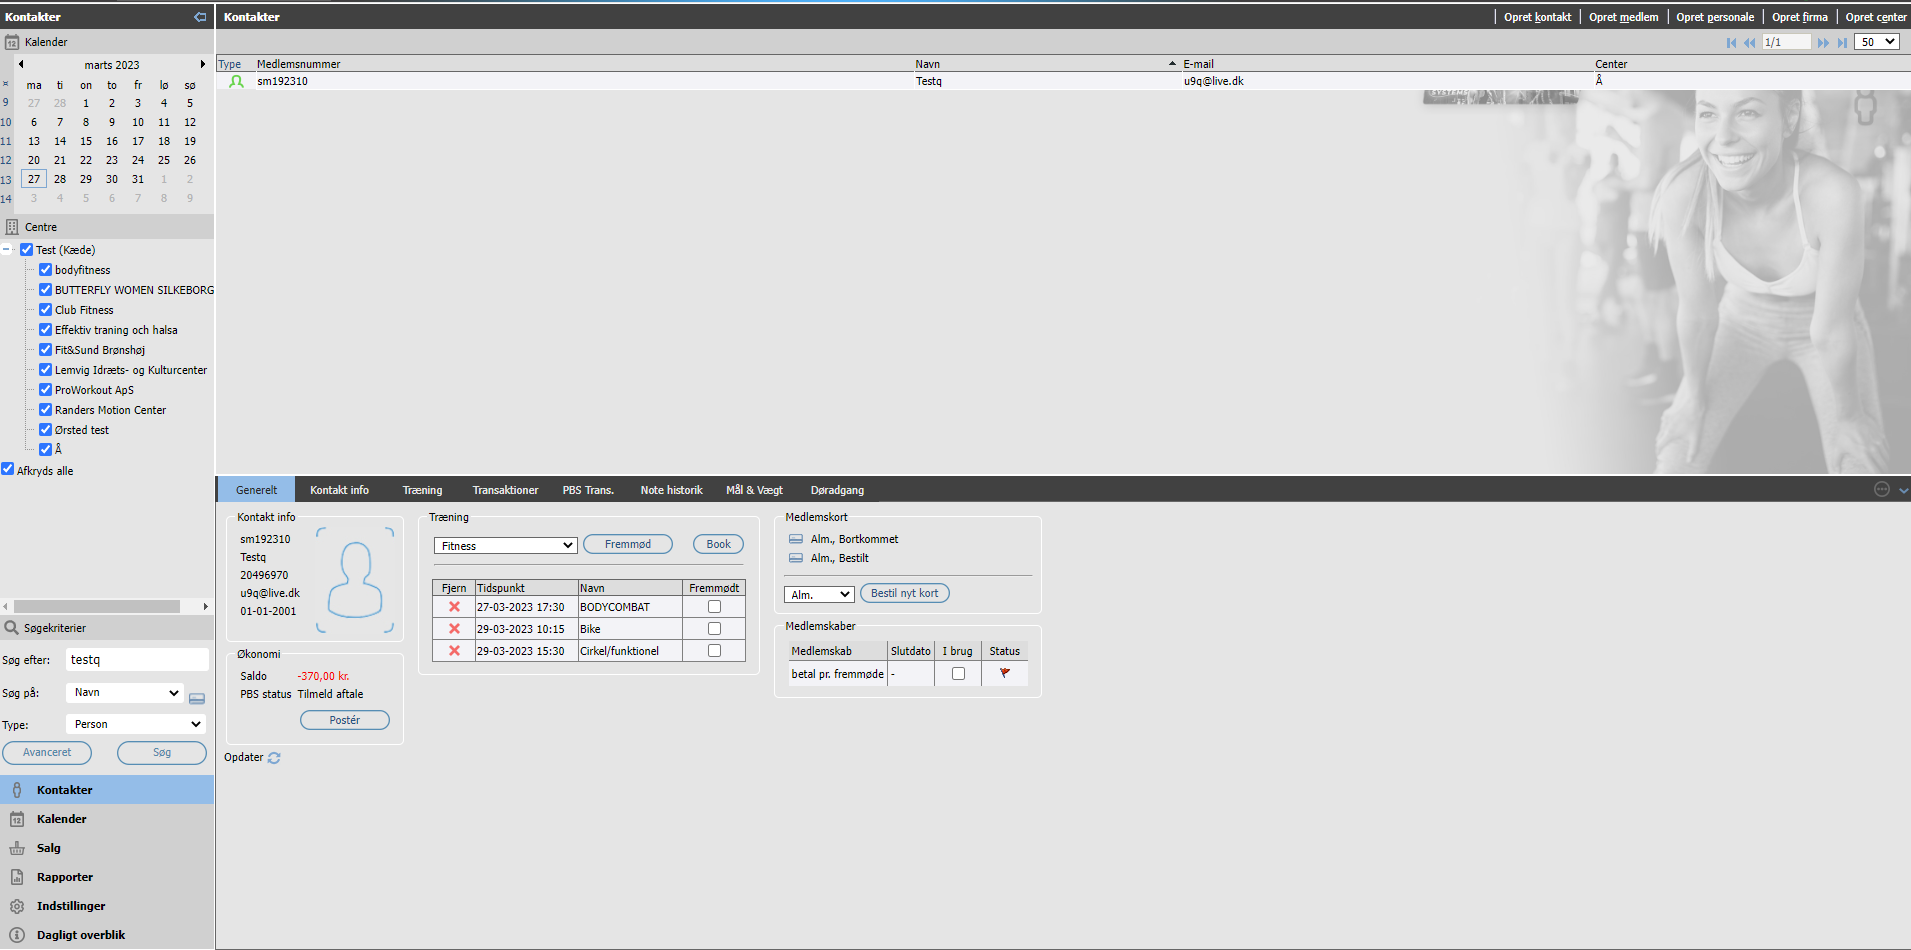This screenshot has height=950, width=1911.
Task: Jump to last results page icon
Action: pyautogui.click(x=1842, y=42)
